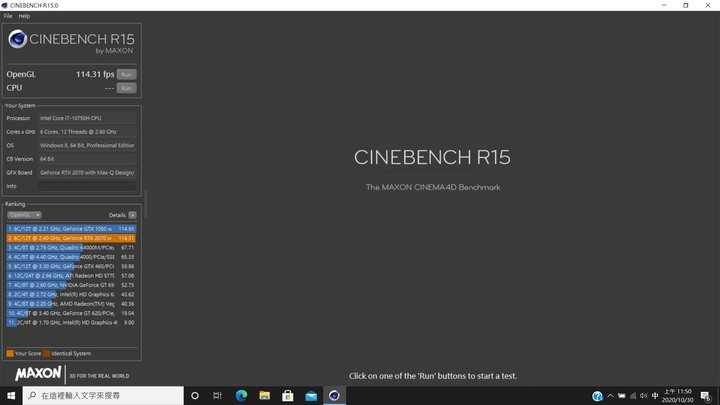The height and width of the screenshot is (405, 720).
Task: Click the Cores x GHz field value
Action: point(87,132)
